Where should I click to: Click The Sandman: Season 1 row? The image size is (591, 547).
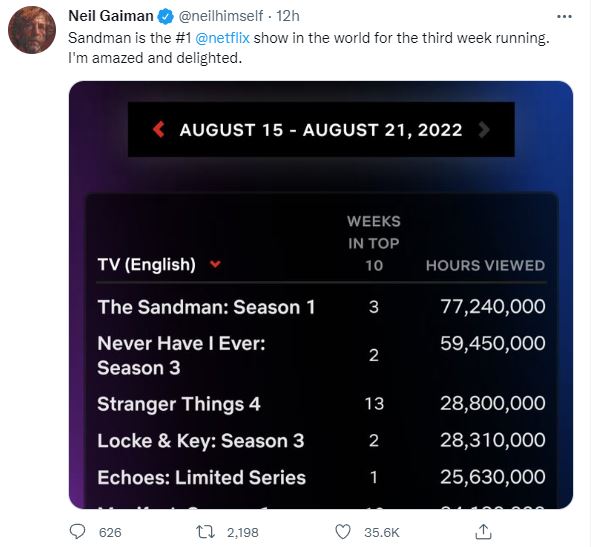pyautogui.click(x=321, y=306)
